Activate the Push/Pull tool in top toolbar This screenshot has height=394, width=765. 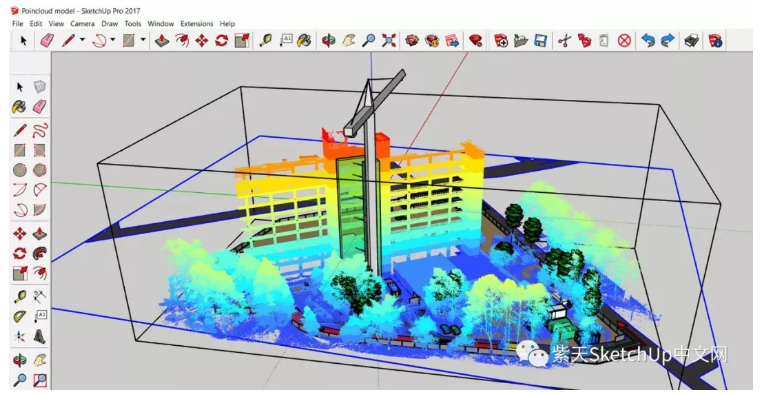click(161, 40)
